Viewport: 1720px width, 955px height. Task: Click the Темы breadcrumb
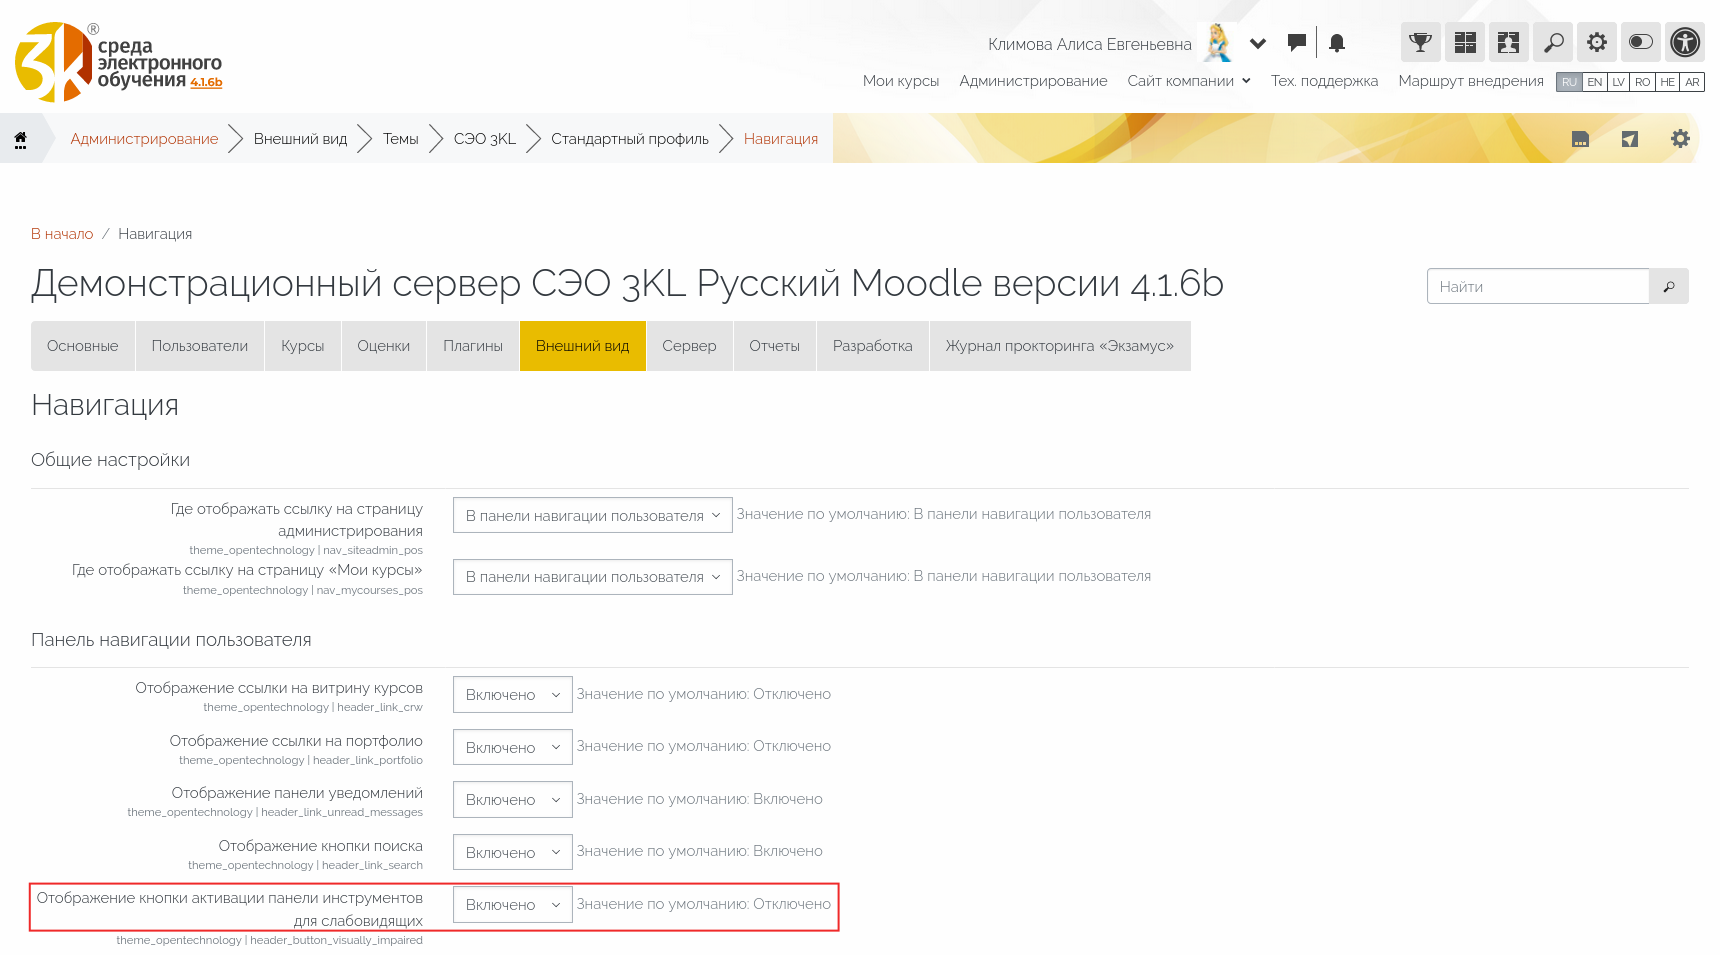[400, 139]
